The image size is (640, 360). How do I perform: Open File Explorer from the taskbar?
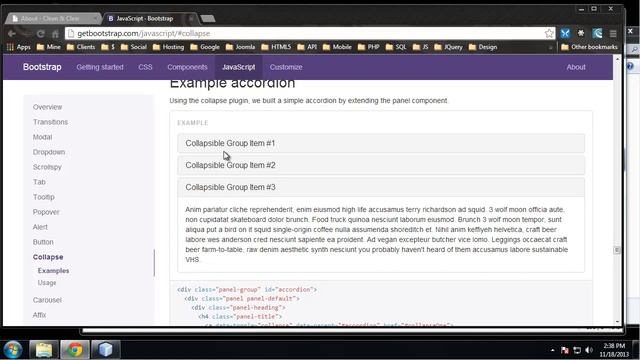[44, 350]
